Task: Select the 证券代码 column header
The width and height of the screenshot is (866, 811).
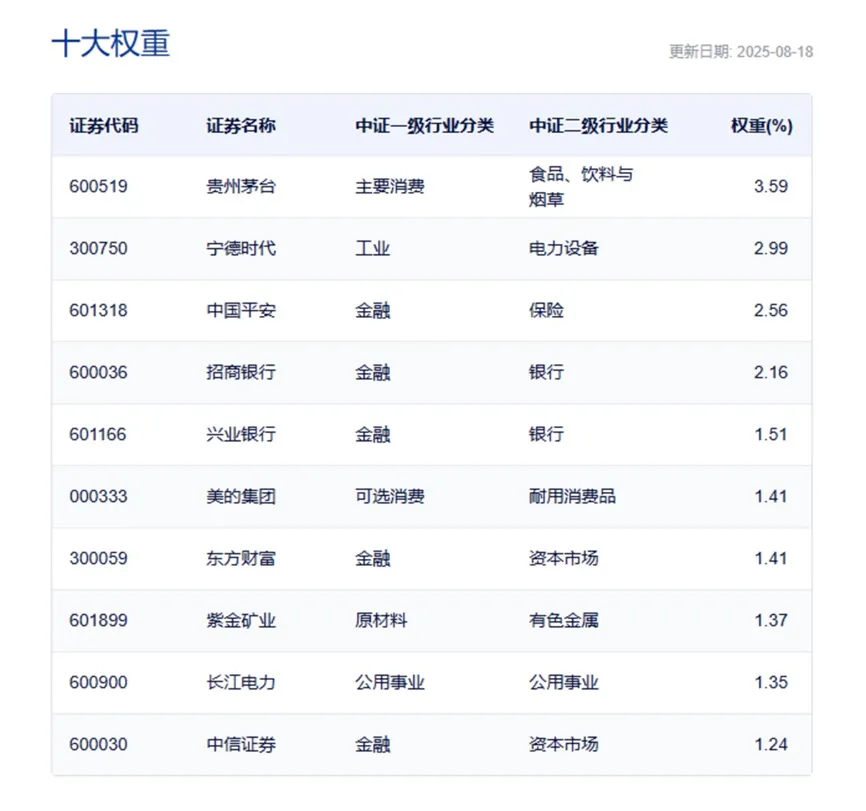Action: pos(104,126)
